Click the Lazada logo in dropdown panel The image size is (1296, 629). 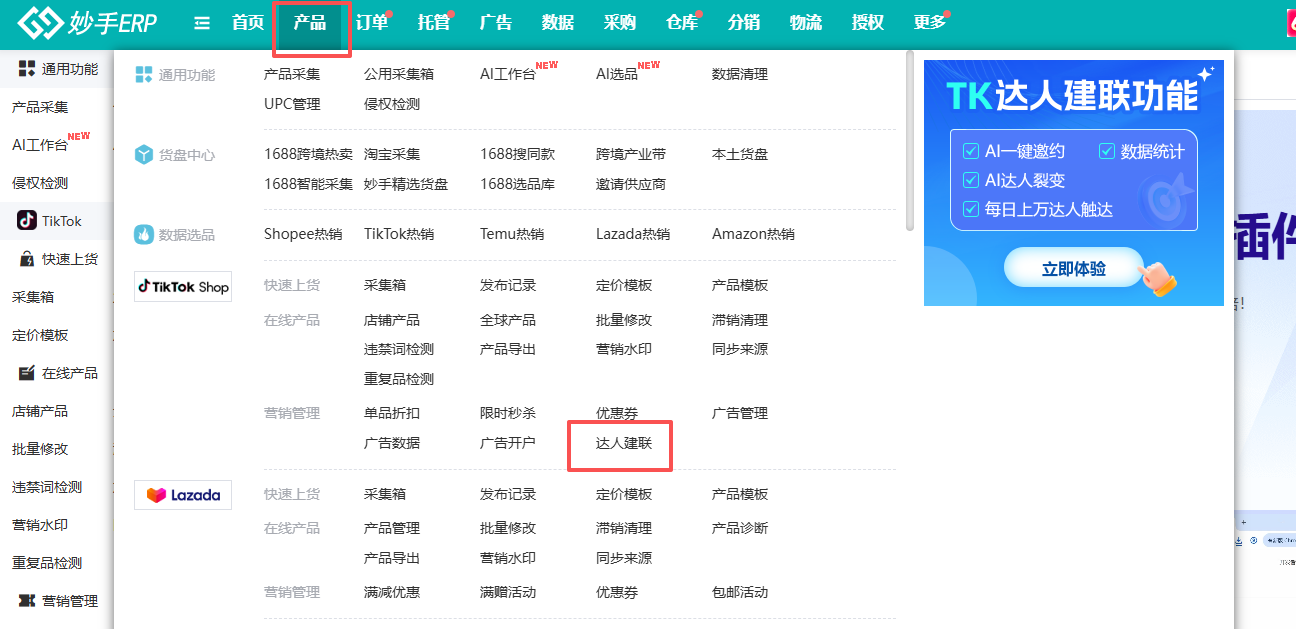[183, 495]
